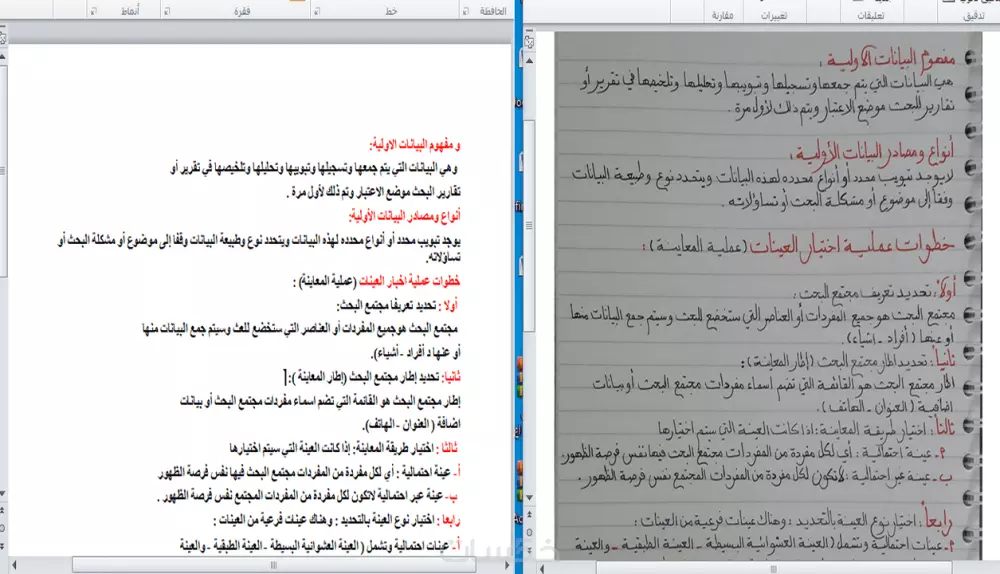Image resolution: width=1000 pixels, height=574 pixels.
Task: Click left window horizontal scrollbar's left arrow
Action: tap(15, 565)
